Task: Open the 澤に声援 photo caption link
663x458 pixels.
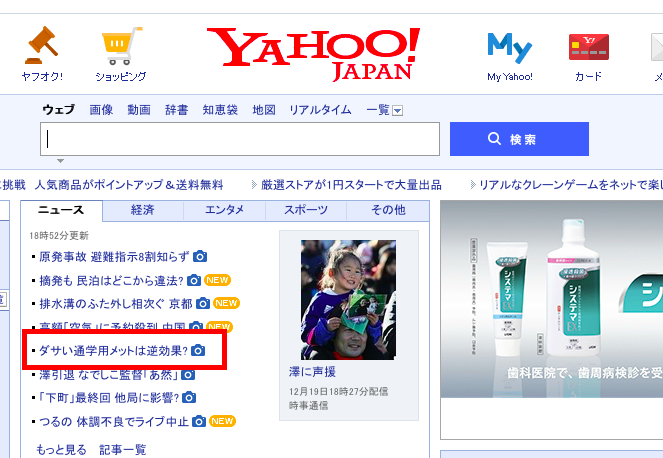Action: (x=312, y=372)
